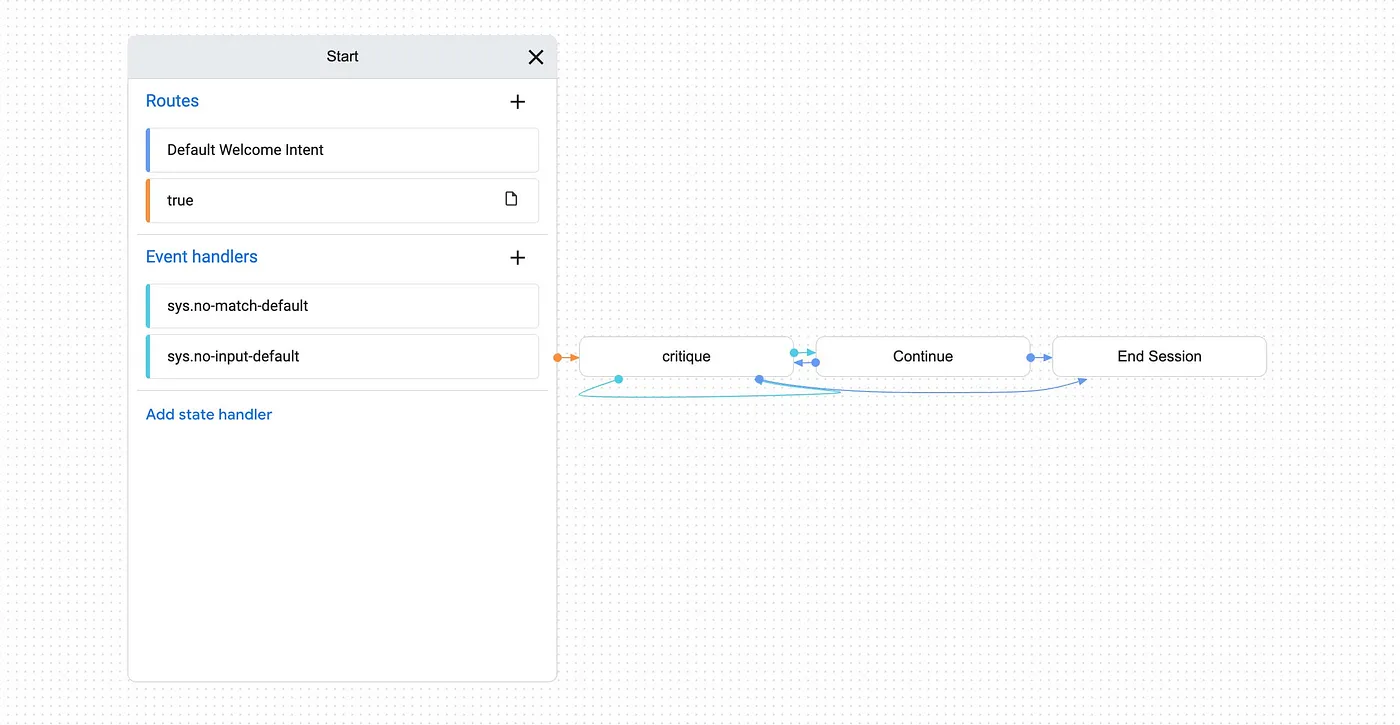Click the blue dot on Continue's left edge
1400x725 pixels.
click(x=816, y=362)
